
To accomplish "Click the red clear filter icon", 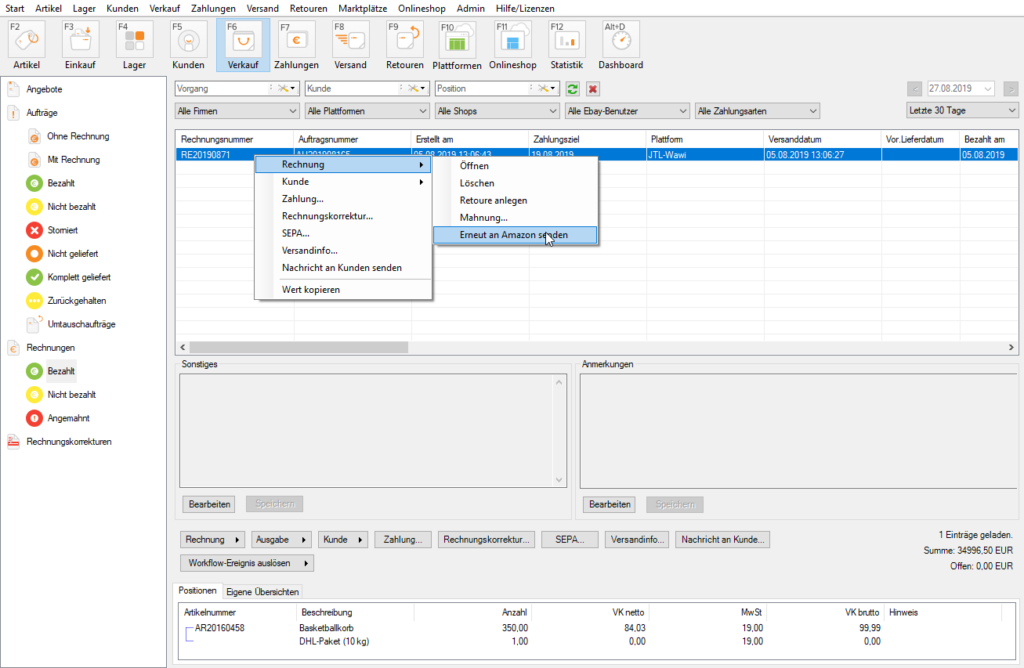I will pyautogui.click(x=593, y=89).
